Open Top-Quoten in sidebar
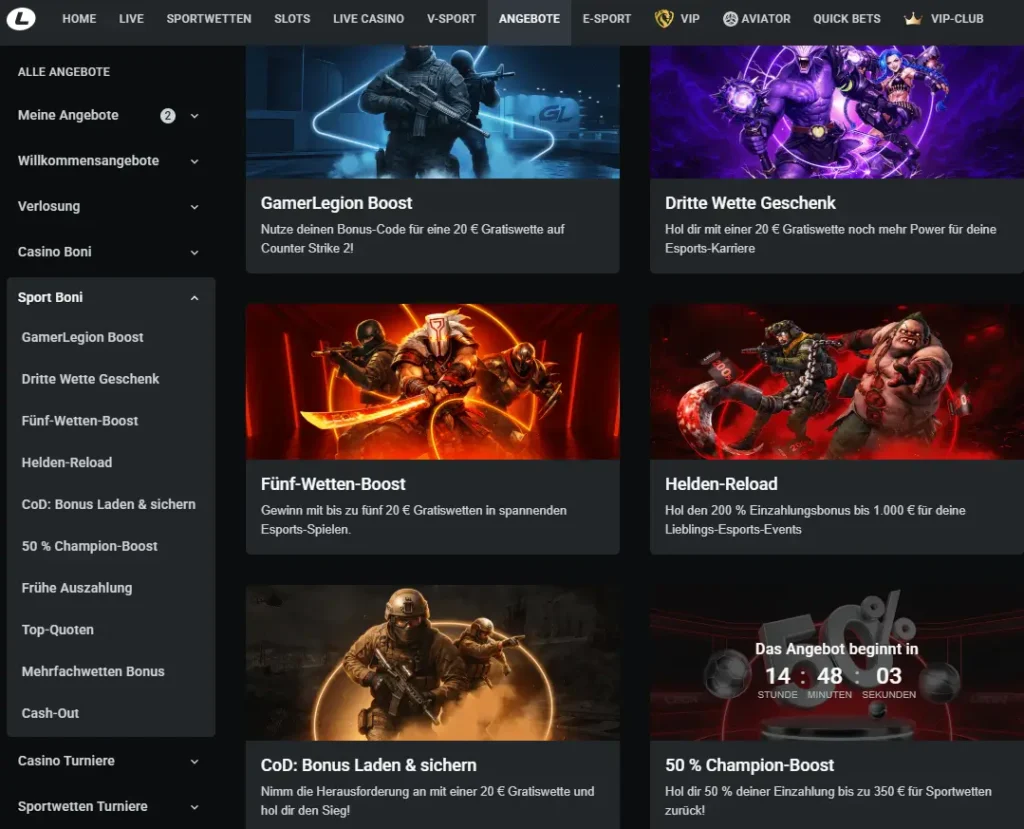Image resolution: width=1024 pixels, height=829 pixels. coord(57,630)
